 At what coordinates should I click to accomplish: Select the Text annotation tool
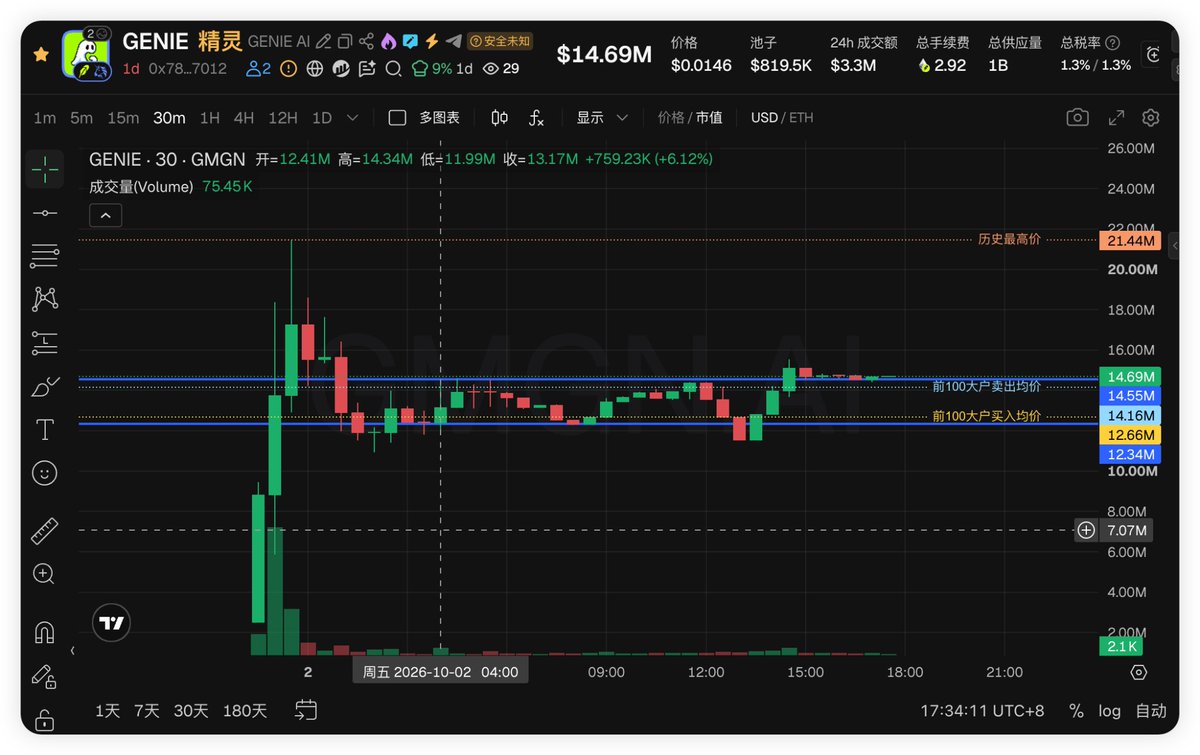(45, 430)
